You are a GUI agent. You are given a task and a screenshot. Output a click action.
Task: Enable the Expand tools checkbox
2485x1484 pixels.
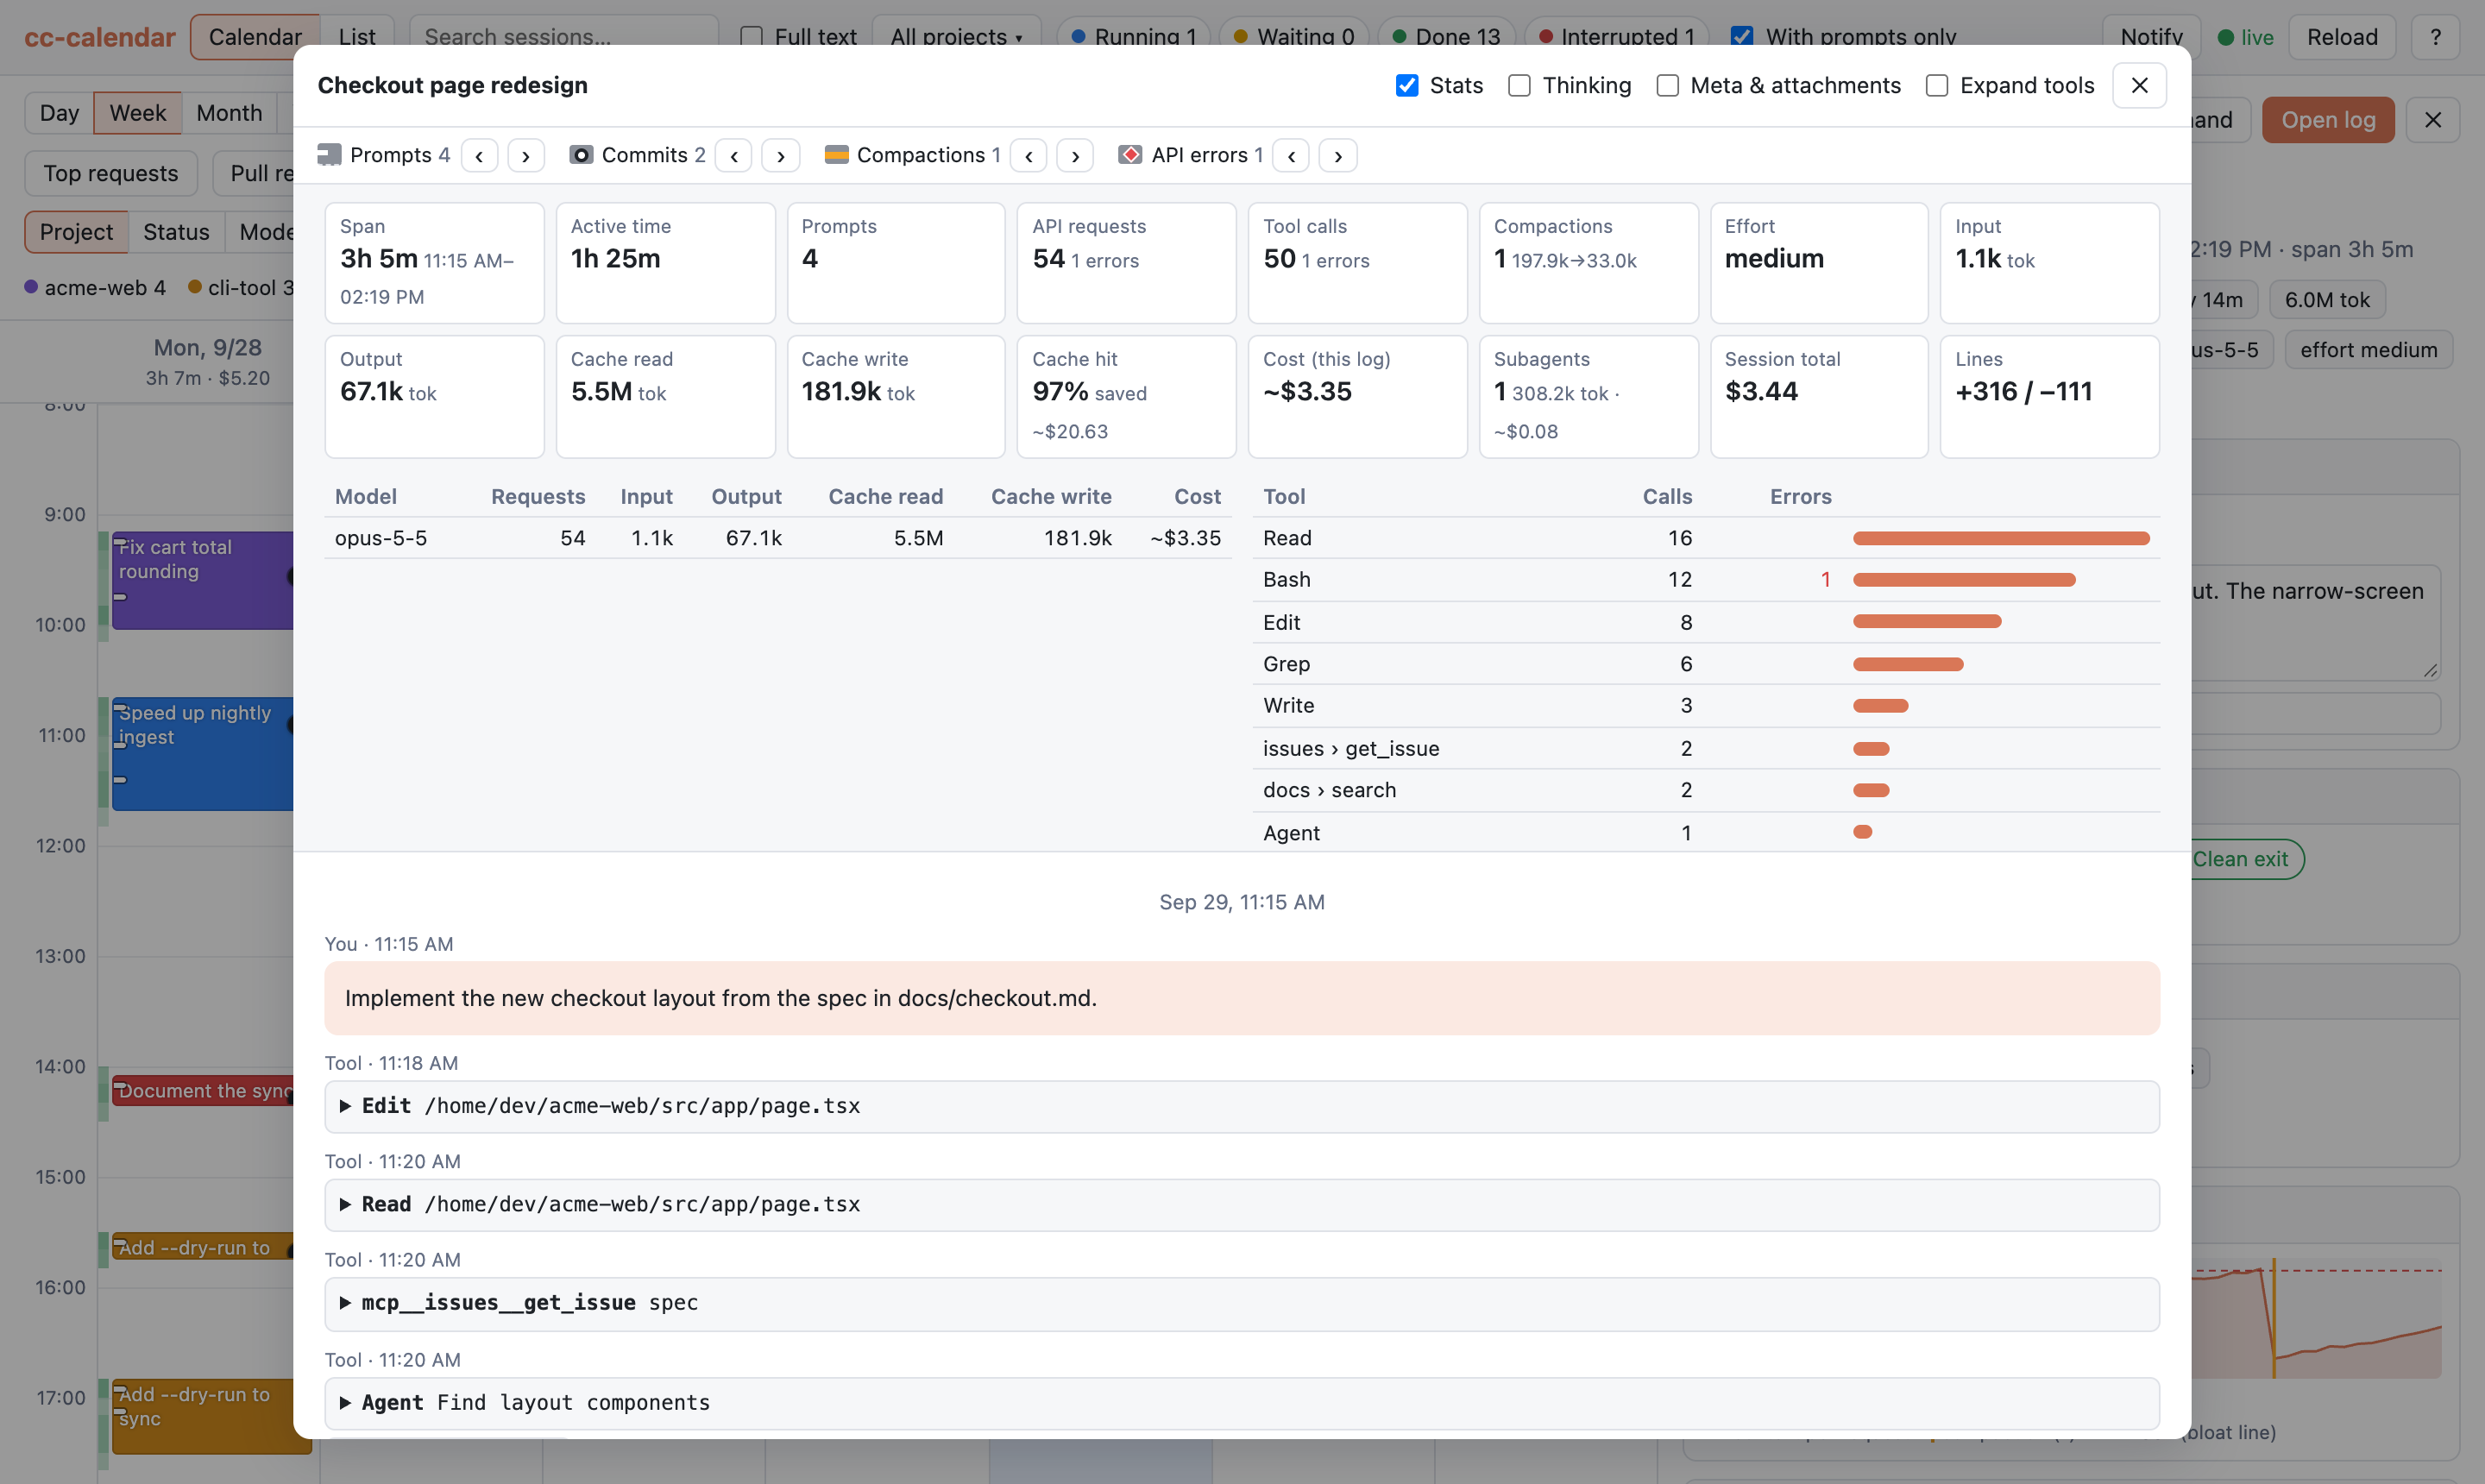[1937, 85]
